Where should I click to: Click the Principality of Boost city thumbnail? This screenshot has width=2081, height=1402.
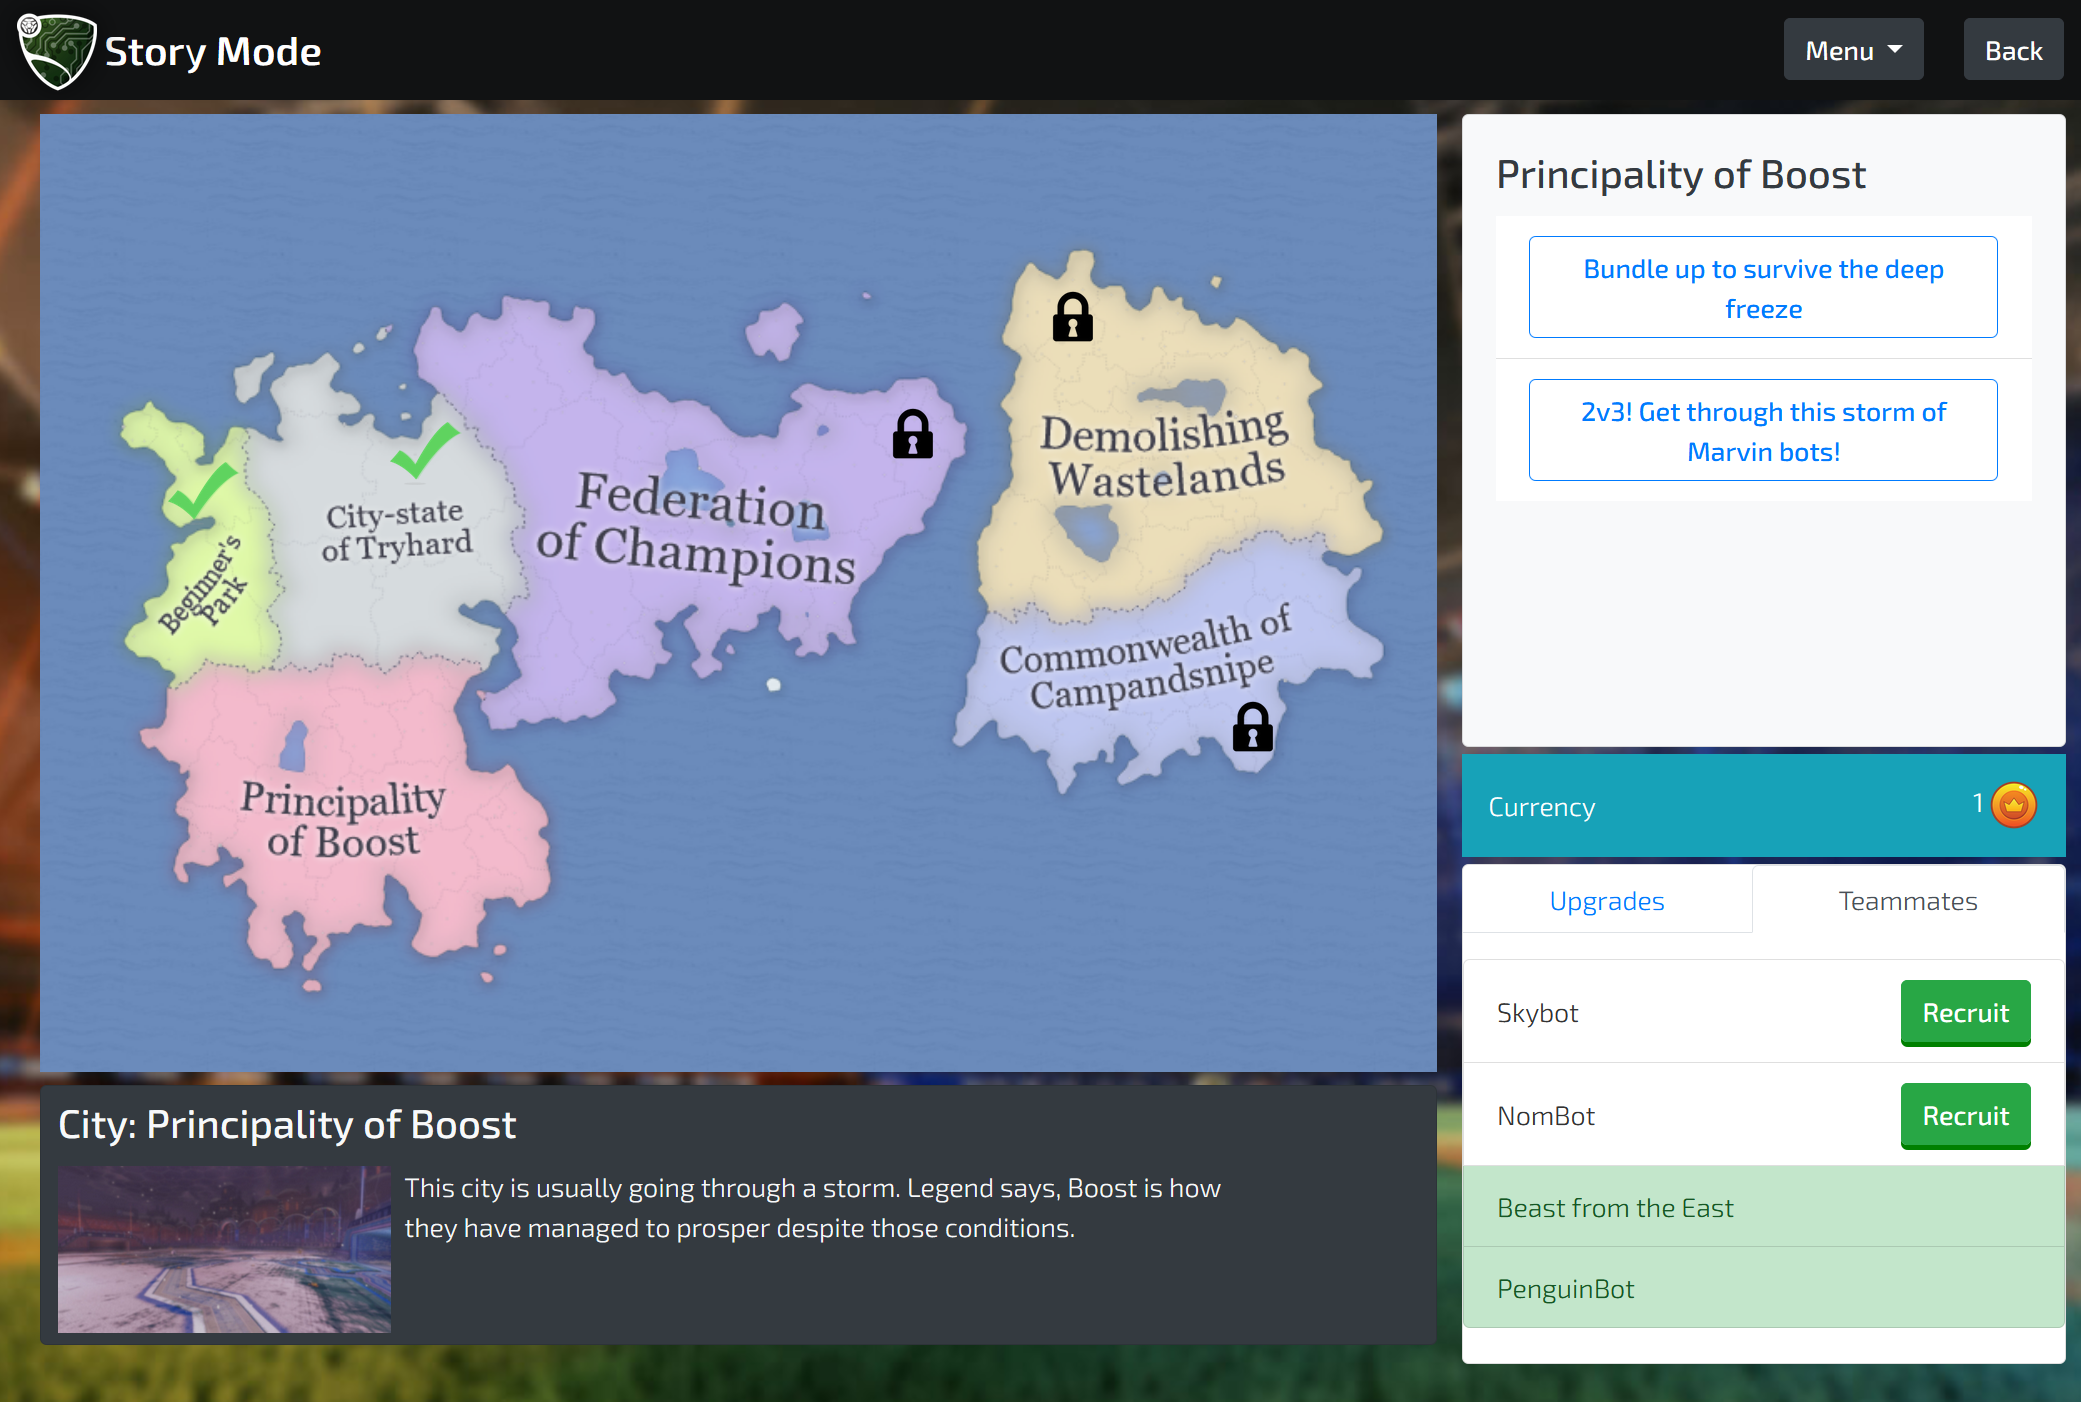(224, 1249)
